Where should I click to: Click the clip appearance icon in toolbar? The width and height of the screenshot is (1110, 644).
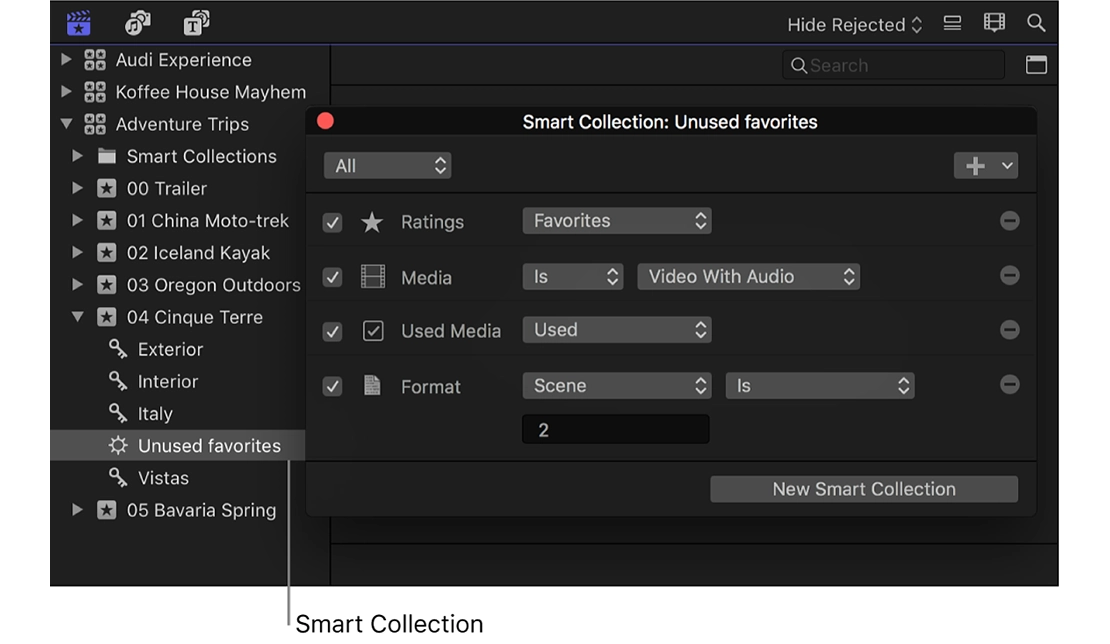pos(951,22)
